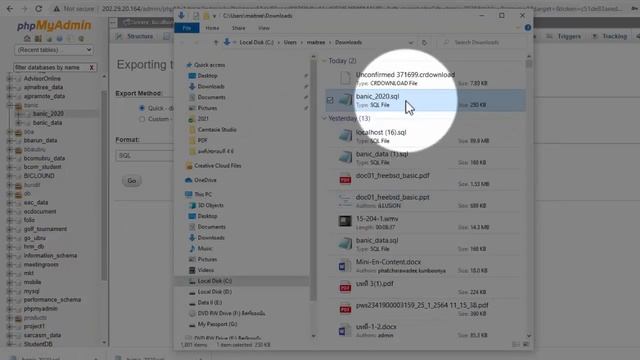The width and height of the screenshot is (640, 360).
Task: Click the This PC icon in sidebar
Action: point(188,194)
